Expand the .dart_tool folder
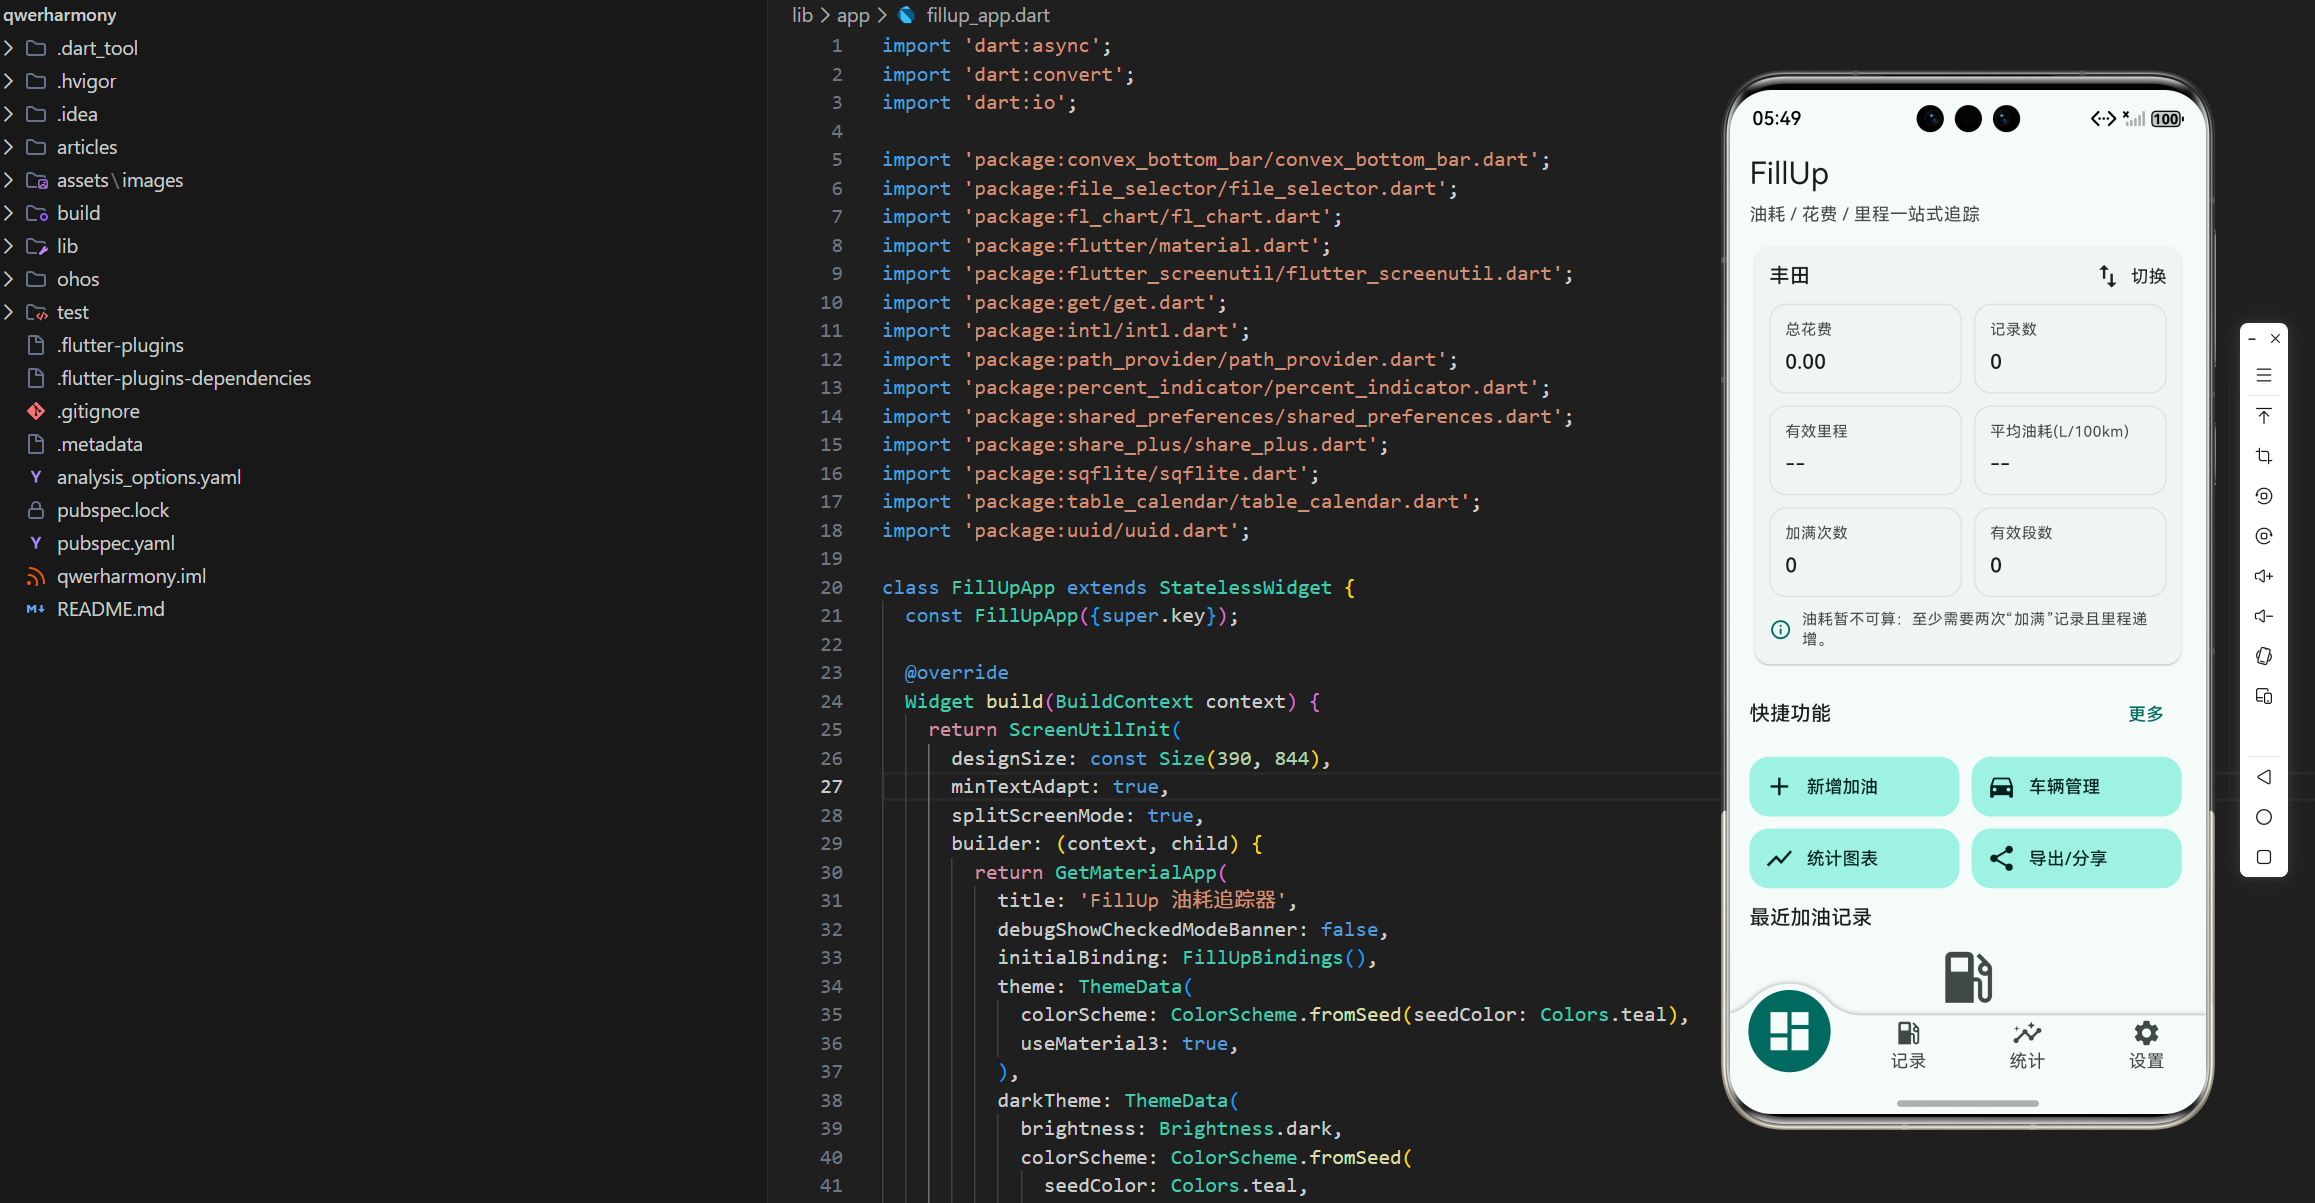The image size is (2315, 1203). (96, 48)
